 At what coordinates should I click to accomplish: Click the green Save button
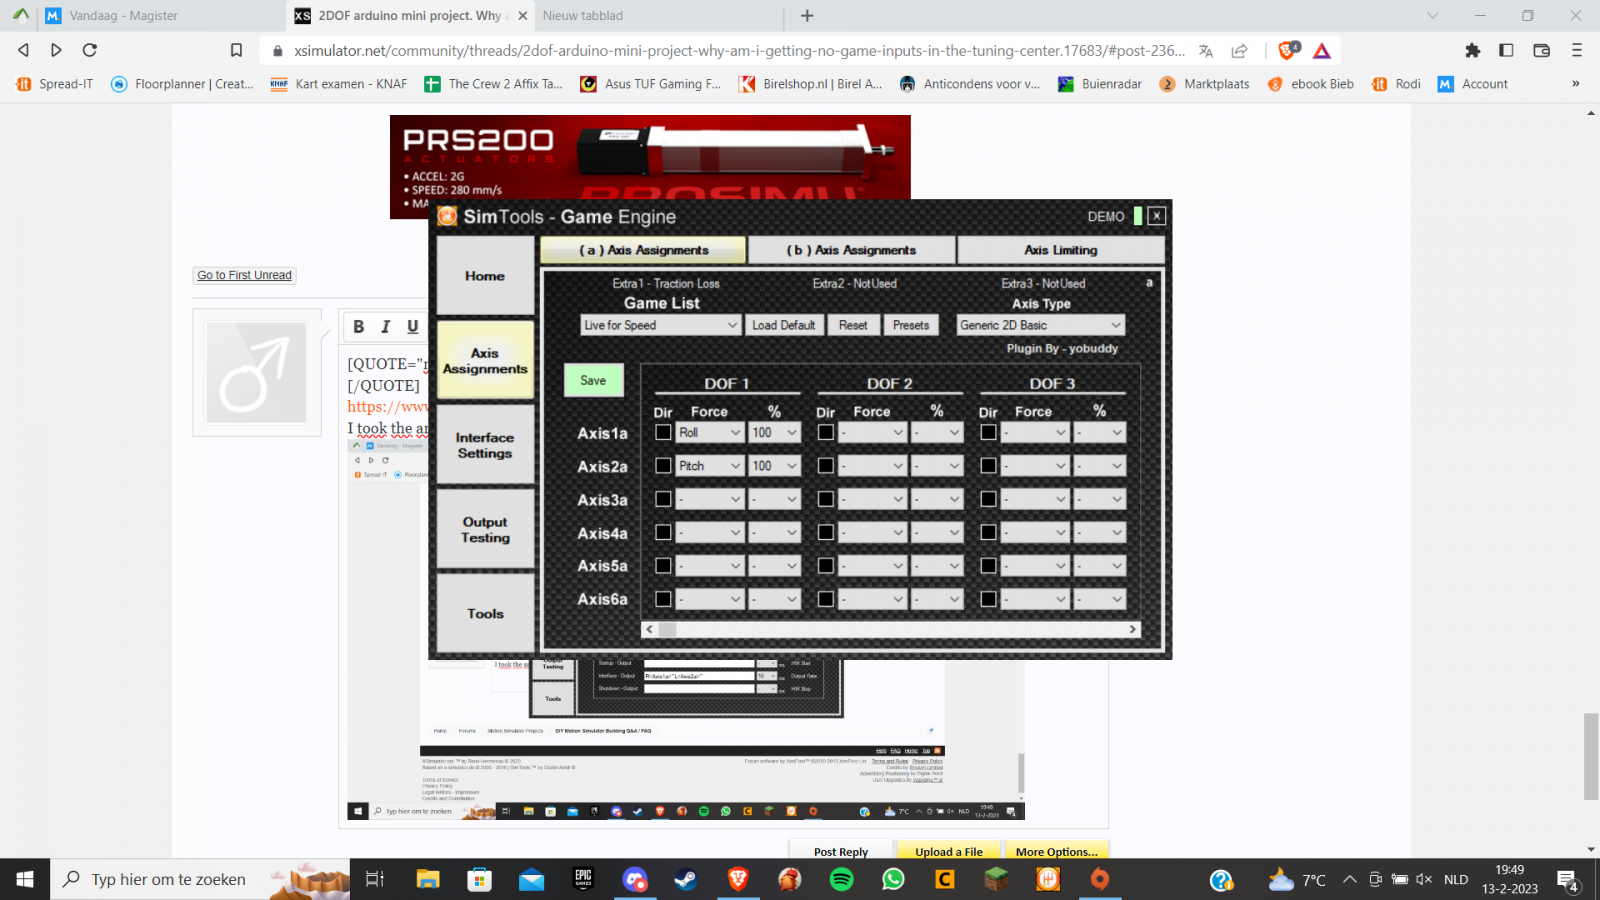coord(593,380)
